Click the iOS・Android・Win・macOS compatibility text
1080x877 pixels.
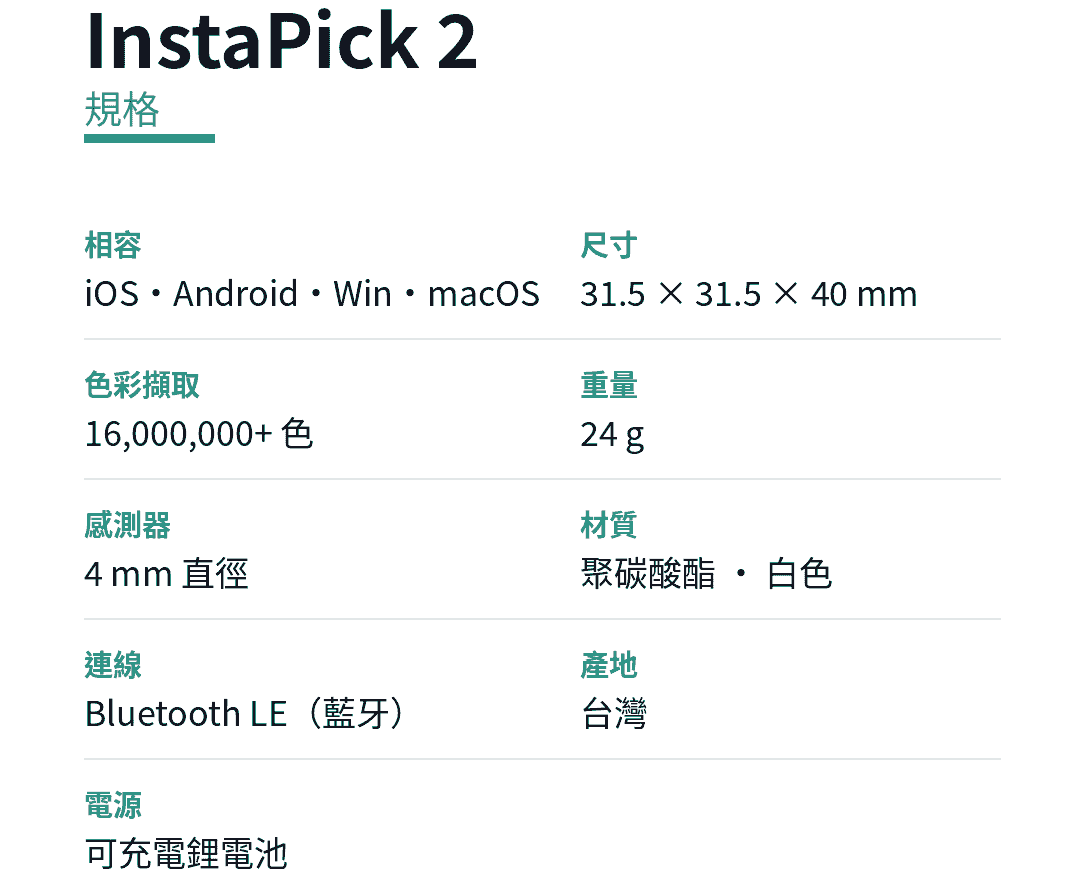312,293
